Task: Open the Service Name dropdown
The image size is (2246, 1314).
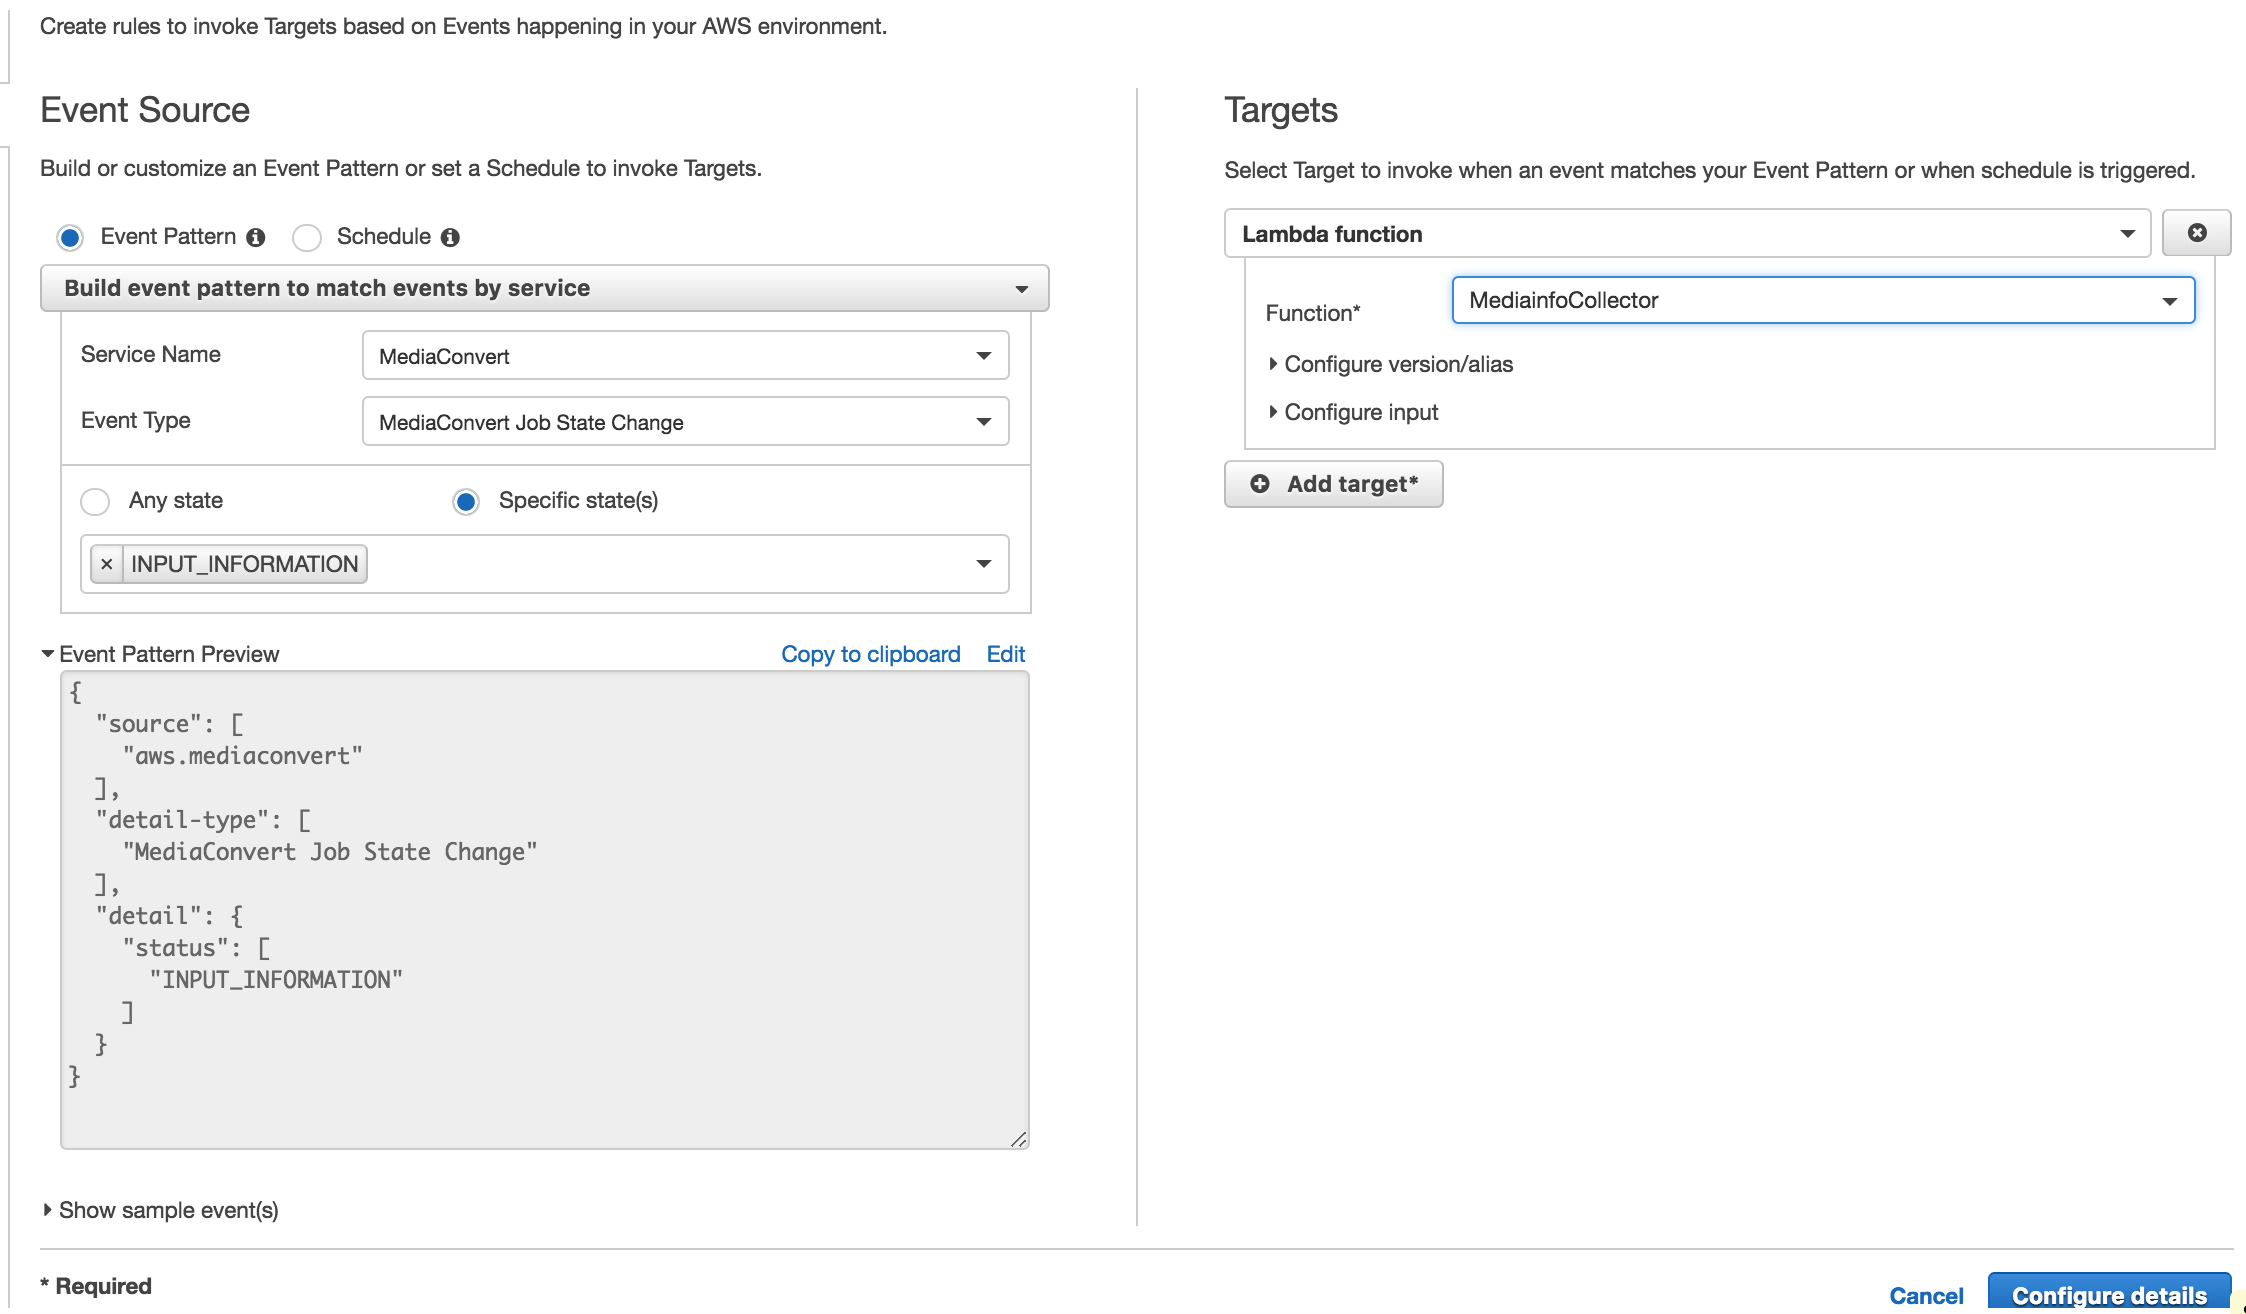Action: click(x=685, y=356)
